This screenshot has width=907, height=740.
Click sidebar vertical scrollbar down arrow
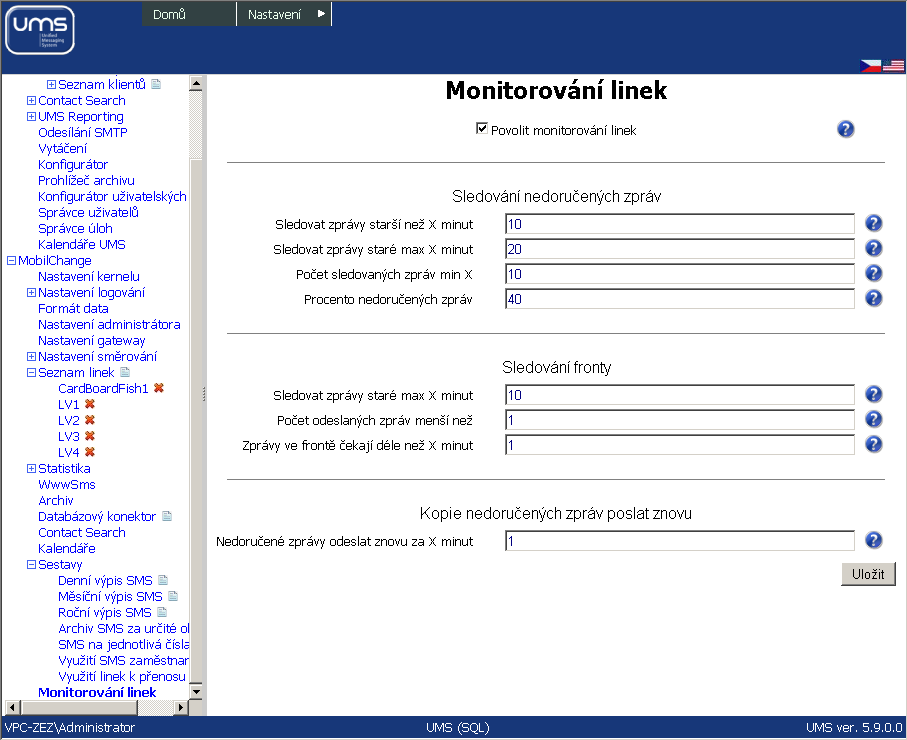point(196,691)
